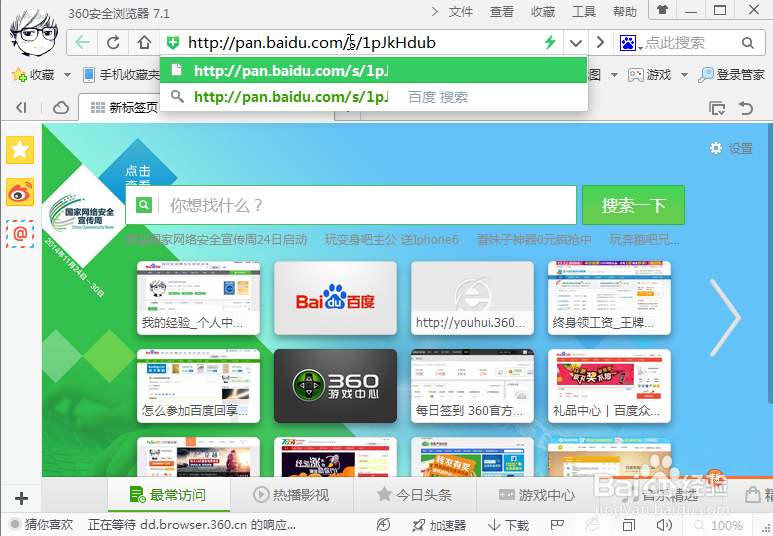Image resolution: width=773 pixels, height=536 pixels.
Task: Expand the dropdown arrow beside 游戏
Action: pos(684,75)
